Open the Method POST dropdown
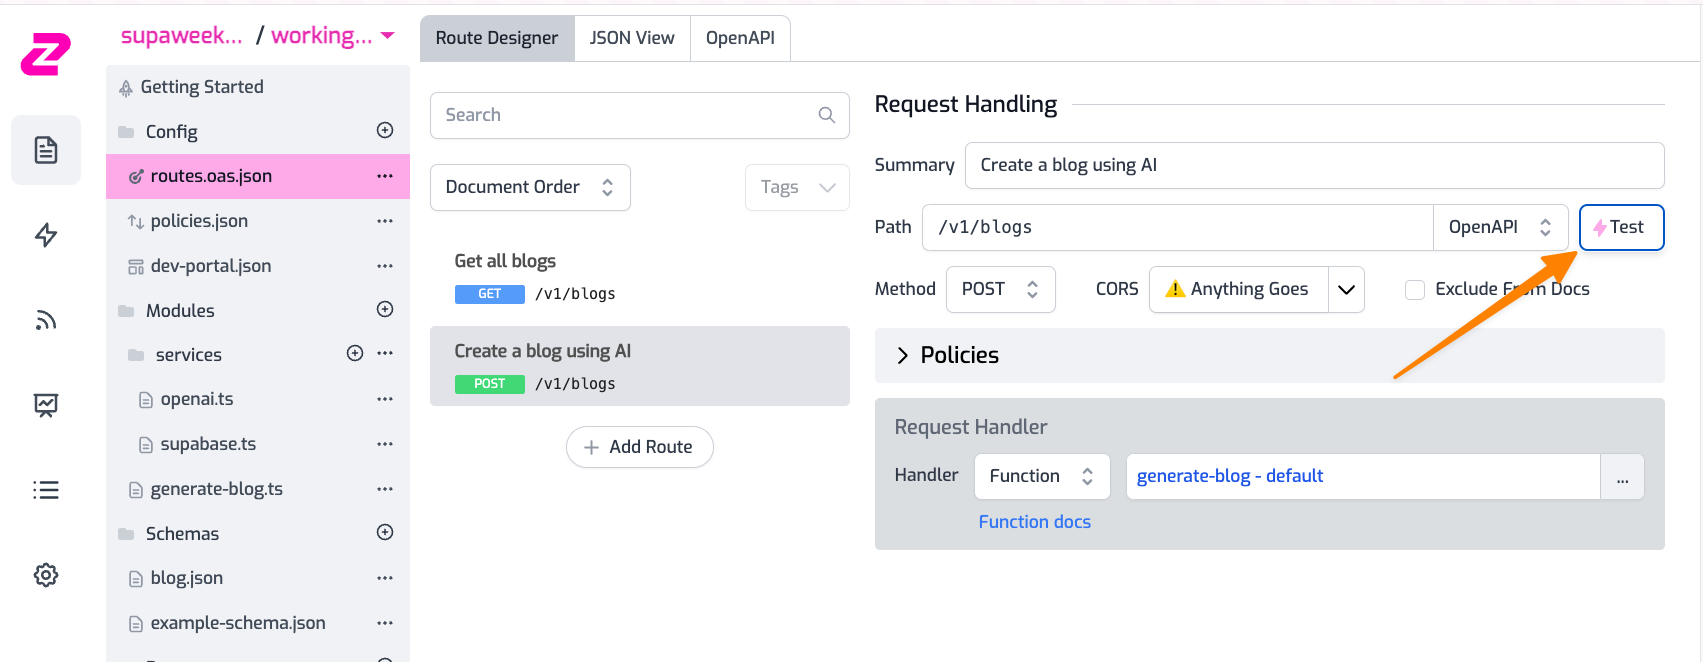 click(1000, 289)
